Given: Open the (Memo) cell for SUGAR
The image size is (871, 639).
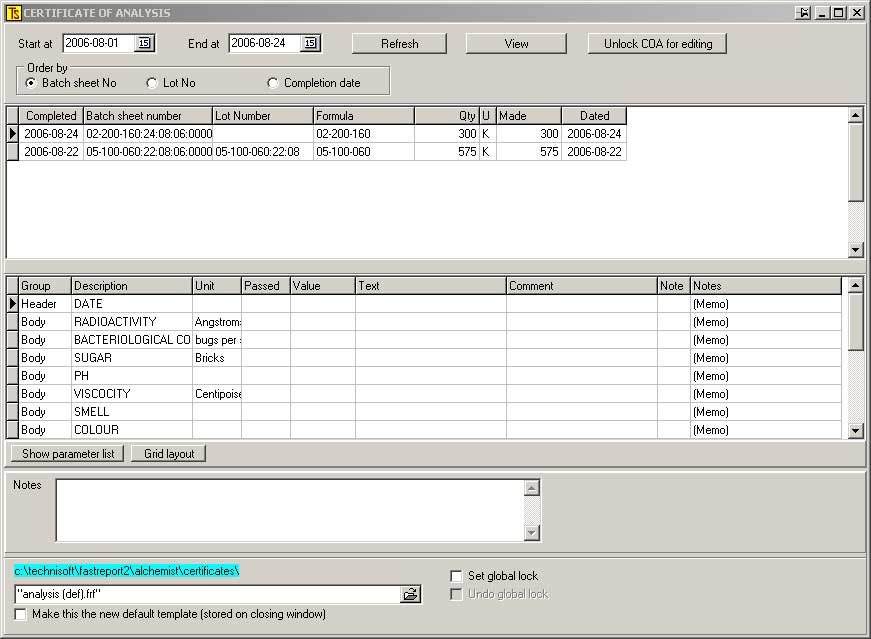Looking at the screenshot, I should pos(766,358).
